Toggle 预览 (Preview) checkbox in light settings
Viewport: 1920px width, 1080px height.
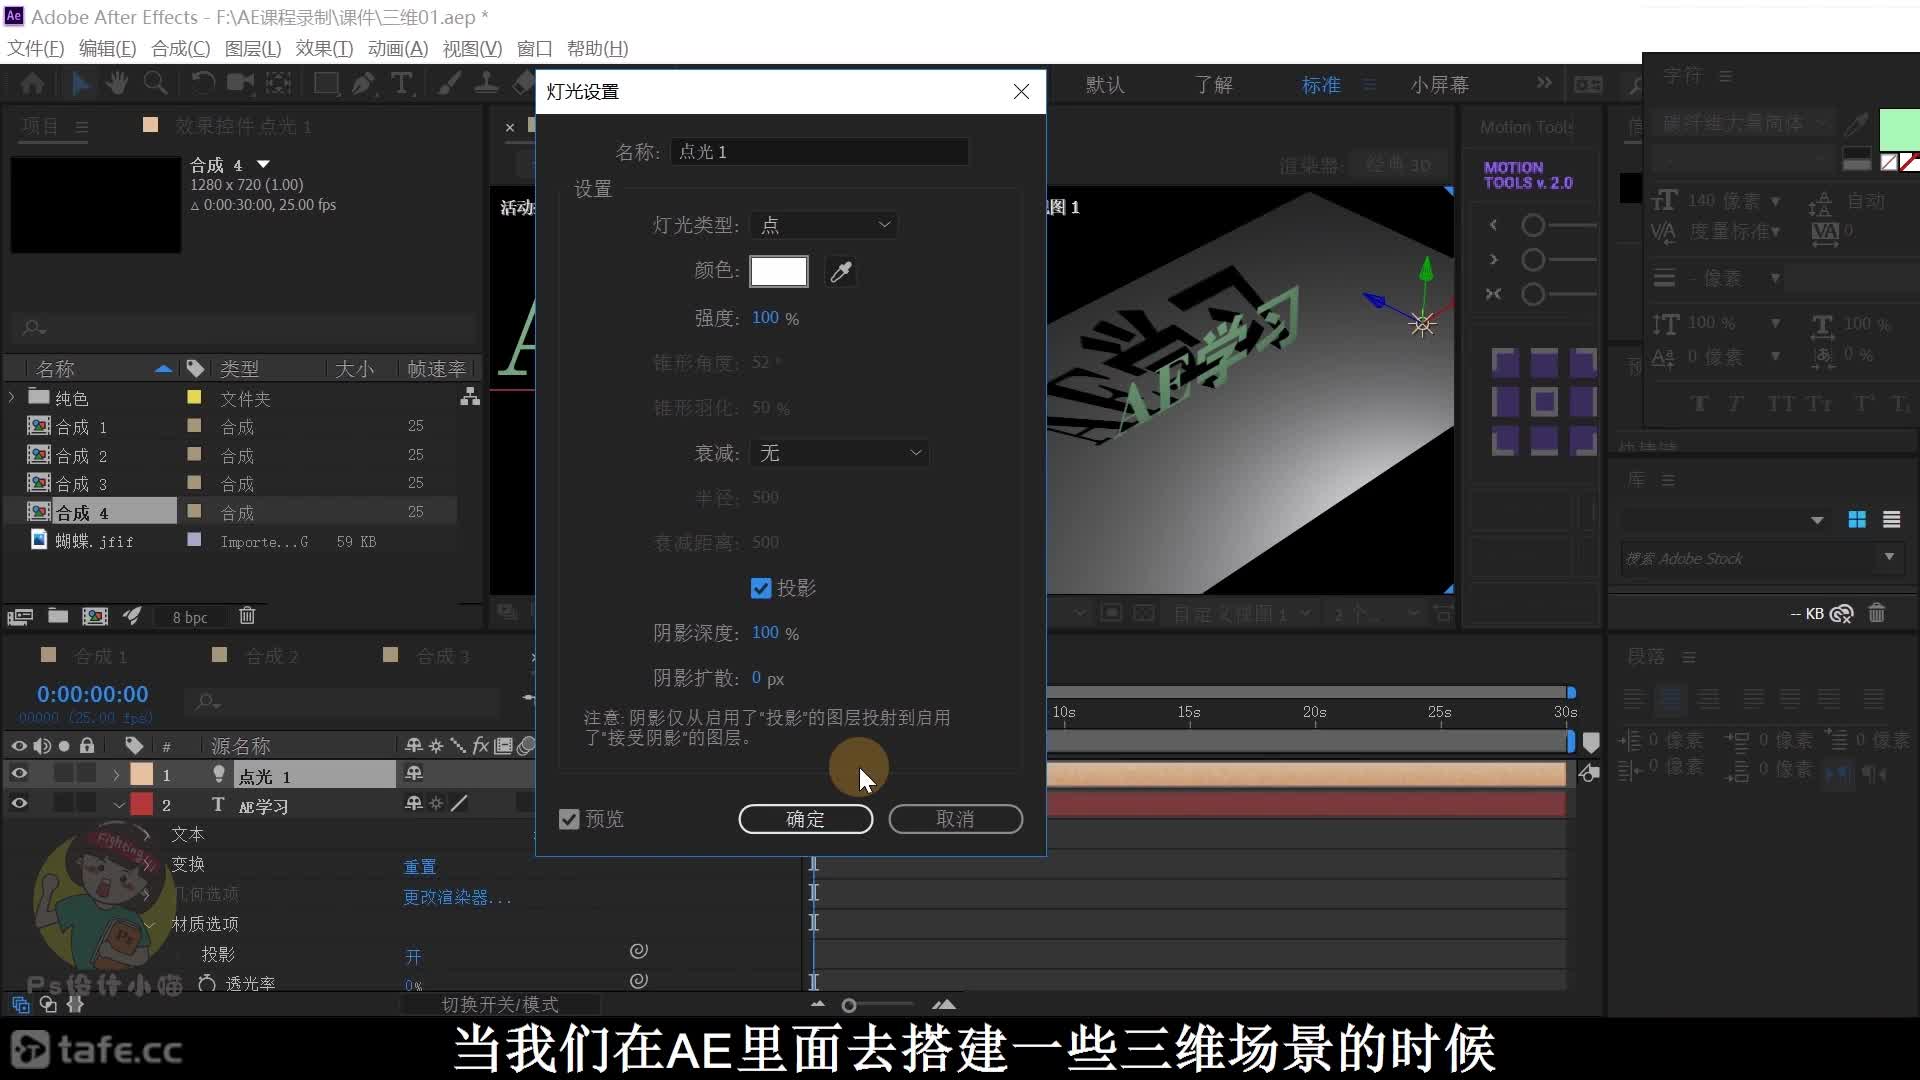tap(570, 819)
